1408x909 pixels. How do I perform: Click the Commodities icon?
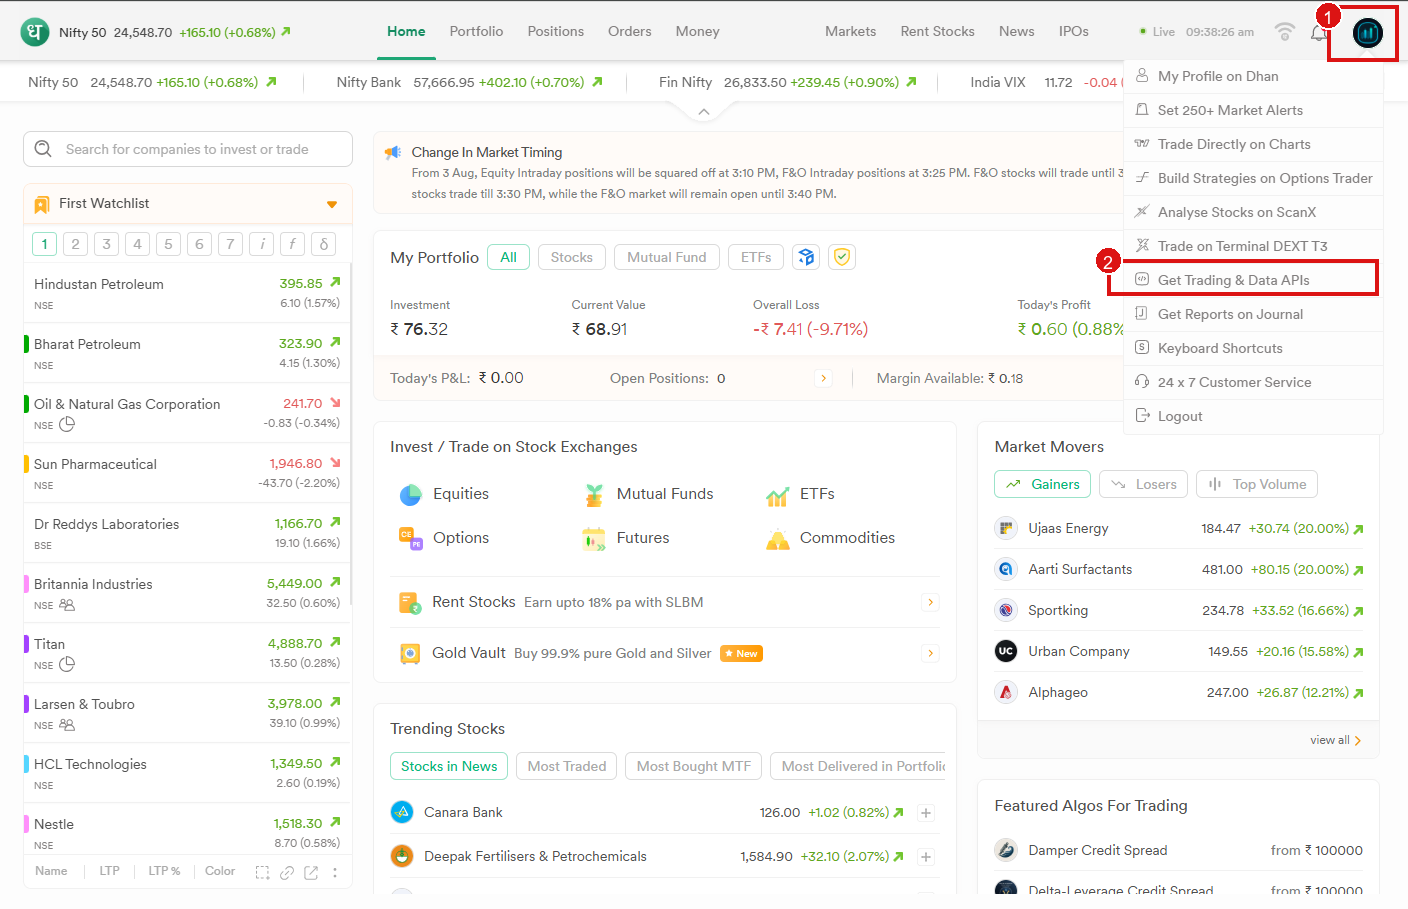click(777, 539)
